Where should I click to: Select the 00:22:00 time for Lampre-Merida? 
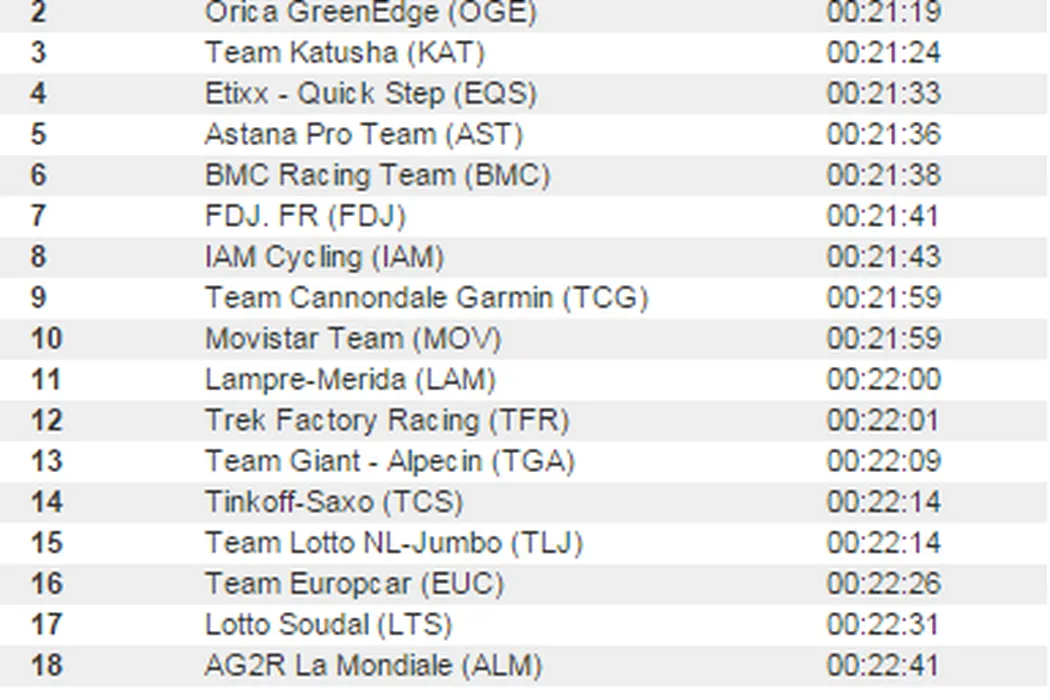click(x=883, y=380)
